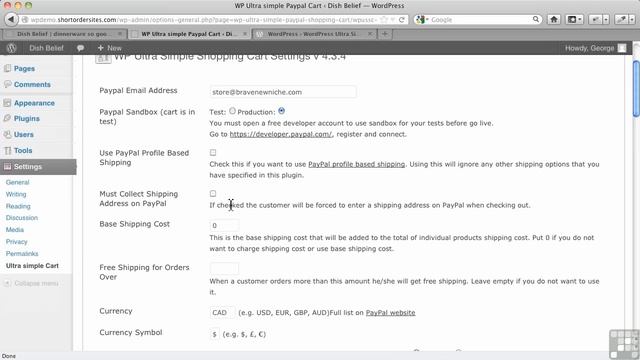Image resolution: width=640 pixels, height=360 pixels.
Task: Click the Base Shipping Cost field
Action: click(224, 225)
